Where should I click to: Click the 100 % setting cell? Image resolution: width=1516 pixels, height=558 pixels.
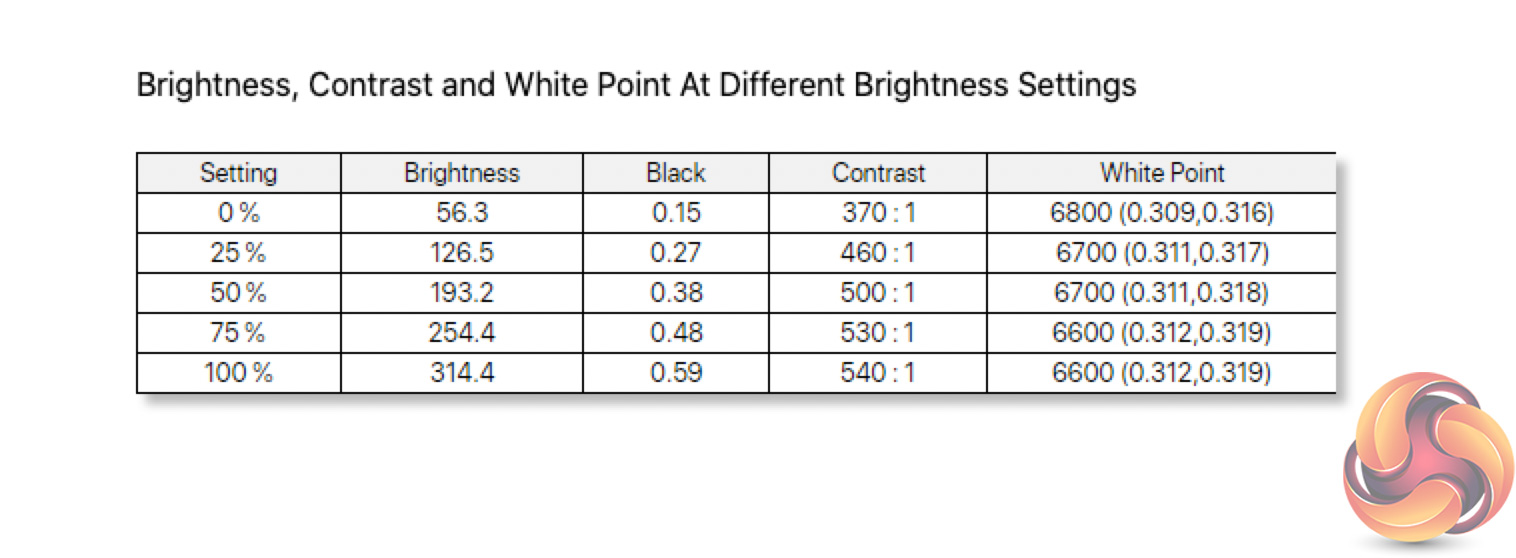(238, 373)
